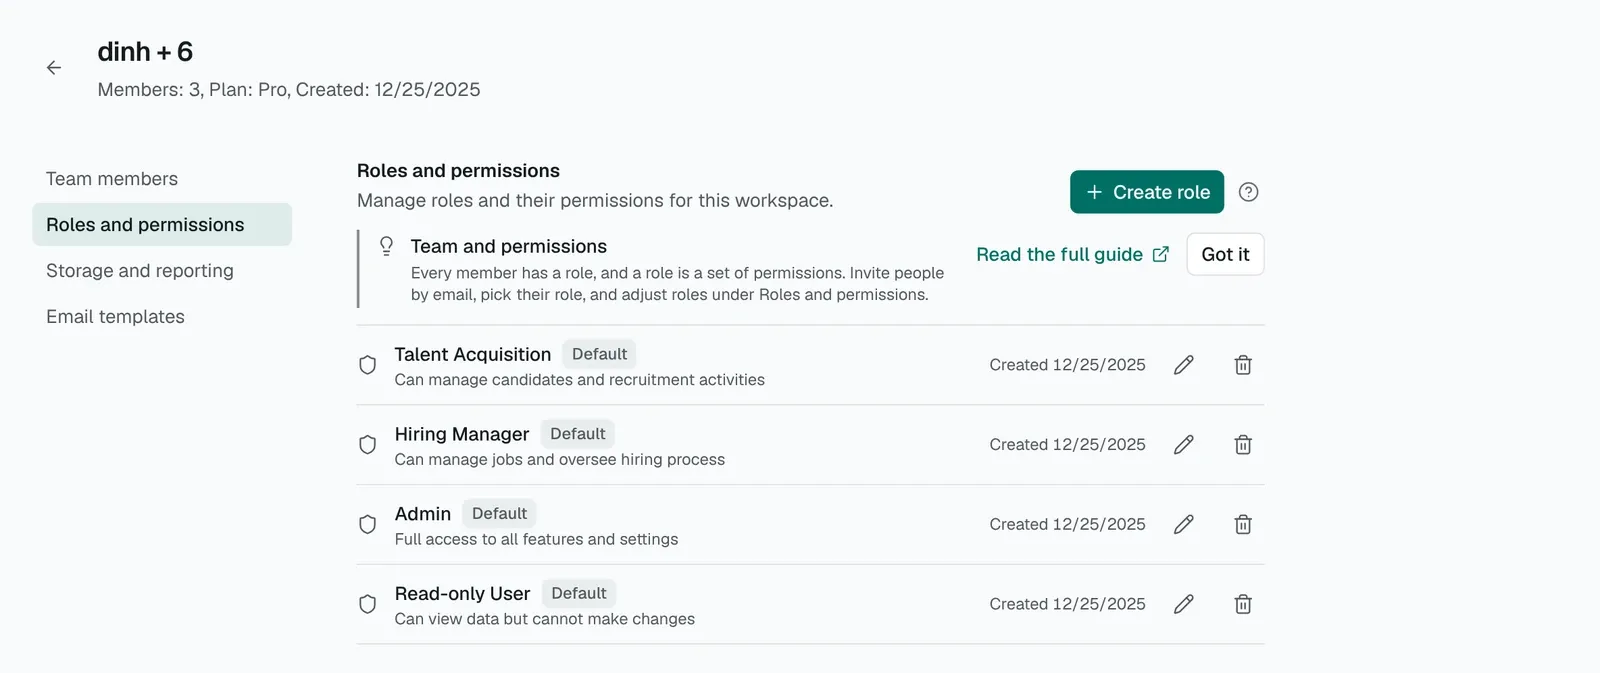Delete the Hiring Manager role

[1243, 445]
